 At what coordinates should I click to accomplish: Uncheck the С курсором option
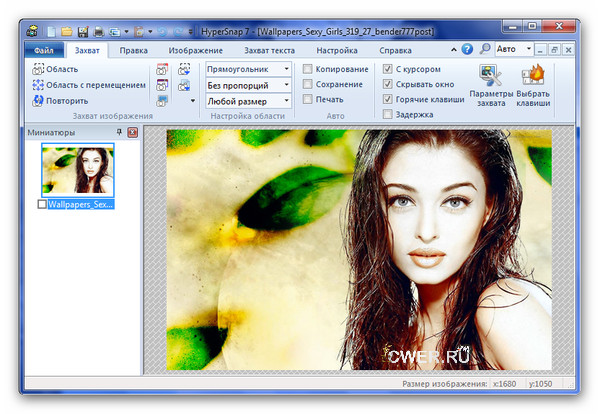pyautogui.click(x=388, y=69)
